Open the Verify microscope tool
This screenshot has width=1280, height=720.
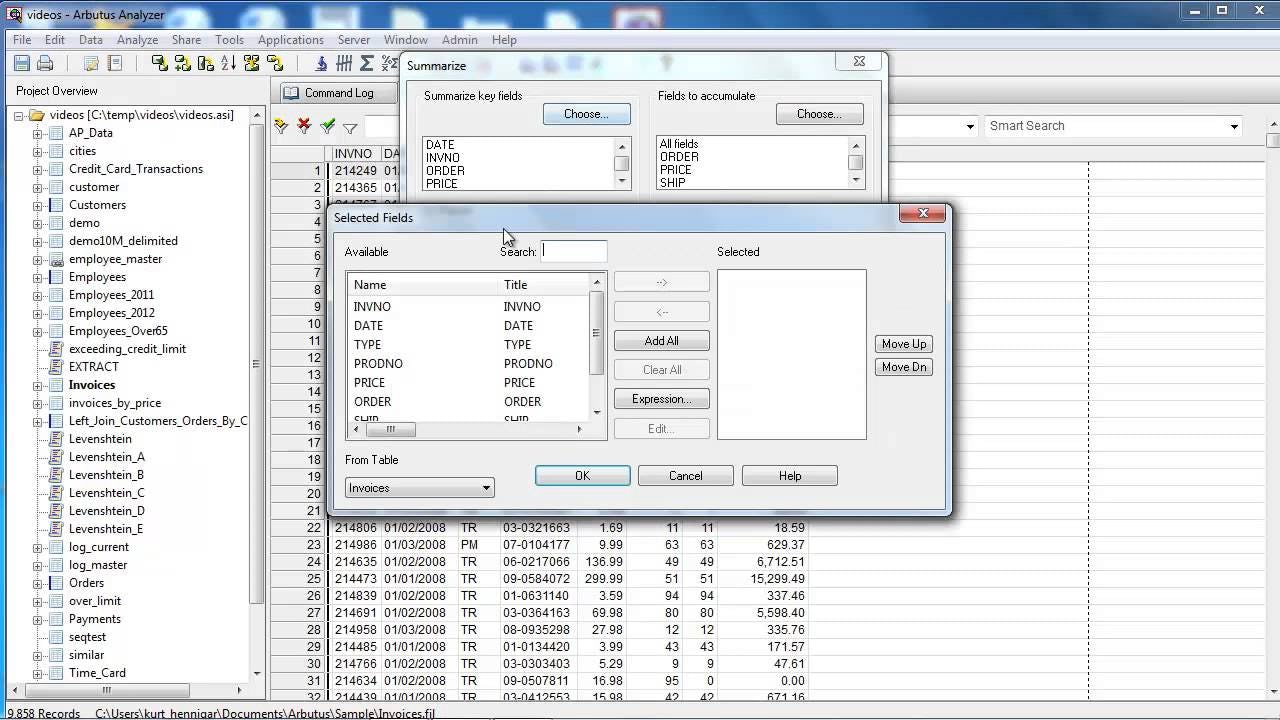pyautogui.click(x=322, y=63)
